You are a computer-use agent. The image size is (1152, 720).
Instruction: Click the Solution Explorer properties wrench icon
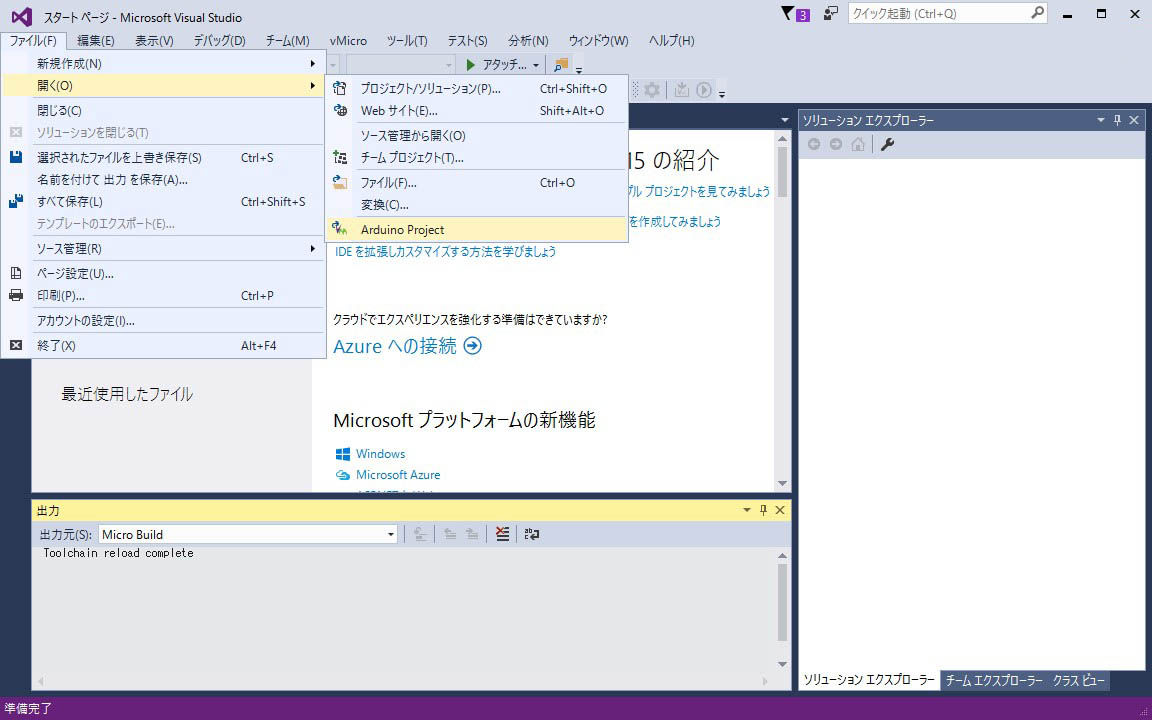887,145
